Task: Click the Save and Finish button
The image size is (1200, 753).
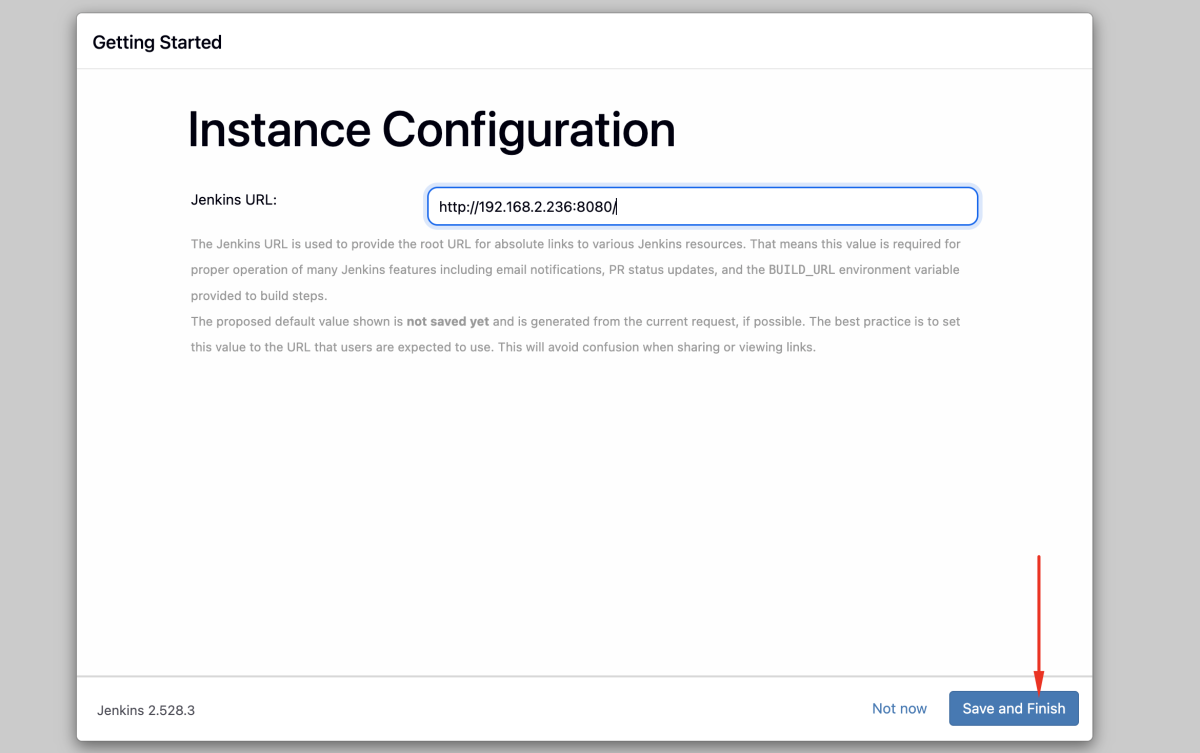Action: point(1013,708)
